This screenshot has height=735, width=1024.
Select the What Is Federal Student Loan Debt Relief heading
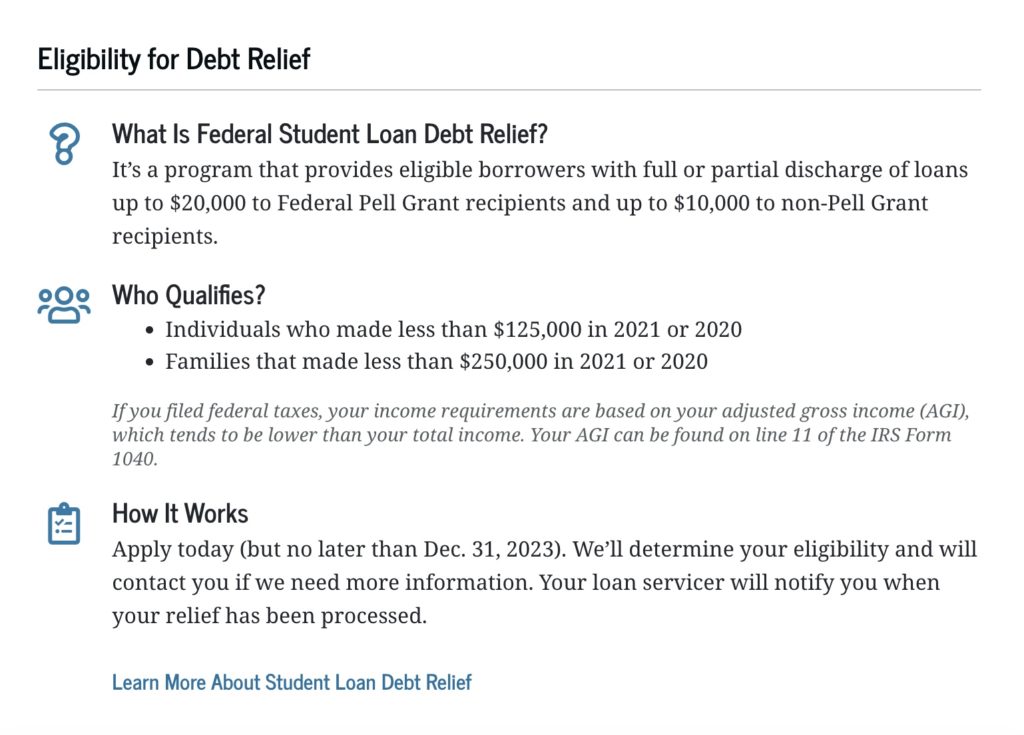tap(330, 133)
